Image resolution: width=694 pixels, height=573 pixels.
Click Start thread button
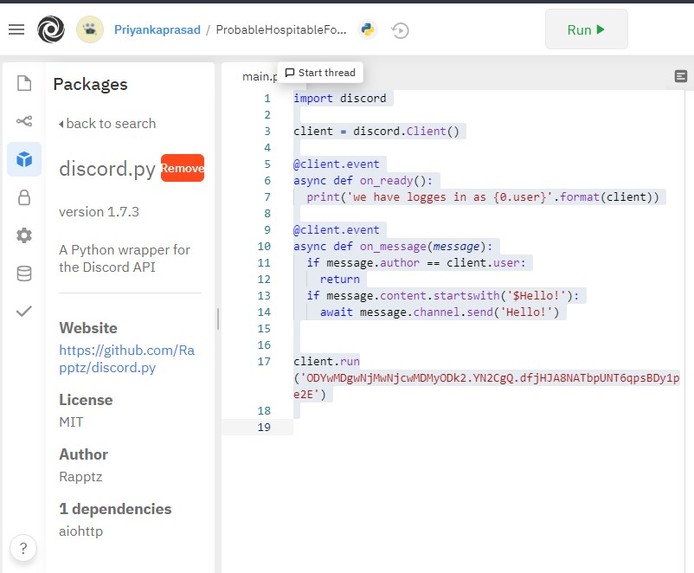point(320,73)
